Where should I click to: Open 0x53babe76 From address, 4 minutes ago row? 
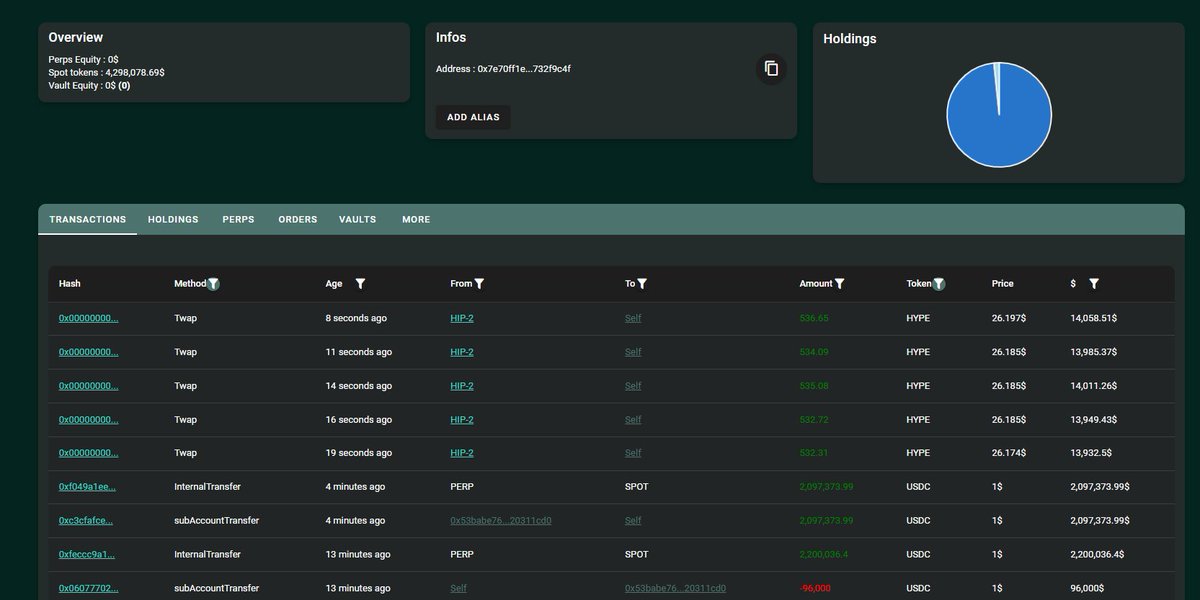coord(501,521)
